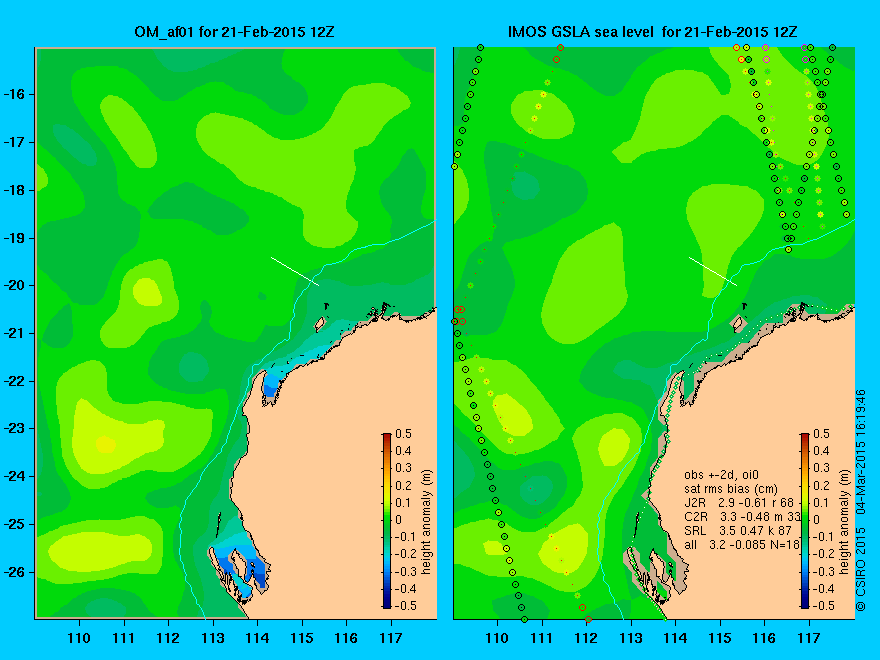Select the -18 latitude axis label
Viewport: 880px width, 660px height.
[x=13, y=190]
